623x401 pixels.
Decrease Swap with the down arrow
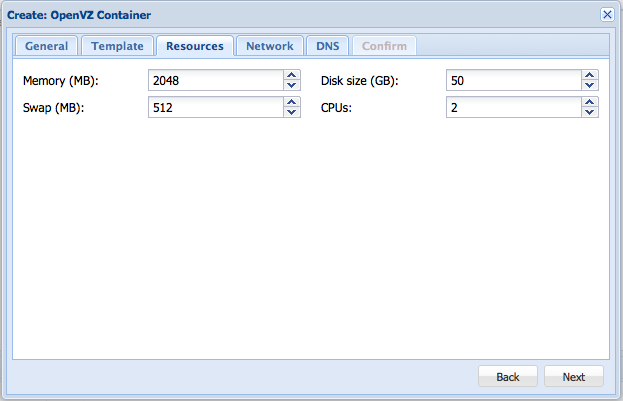point(292,112)
